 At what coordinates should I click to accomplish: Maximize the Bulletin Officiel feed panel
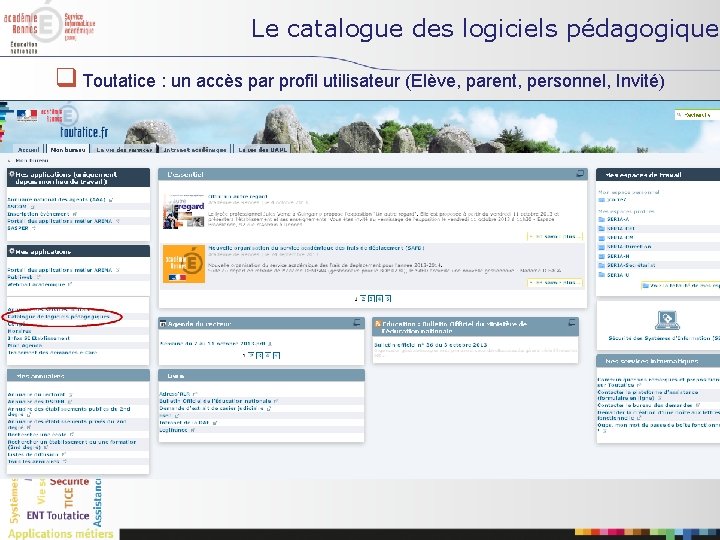572,323
